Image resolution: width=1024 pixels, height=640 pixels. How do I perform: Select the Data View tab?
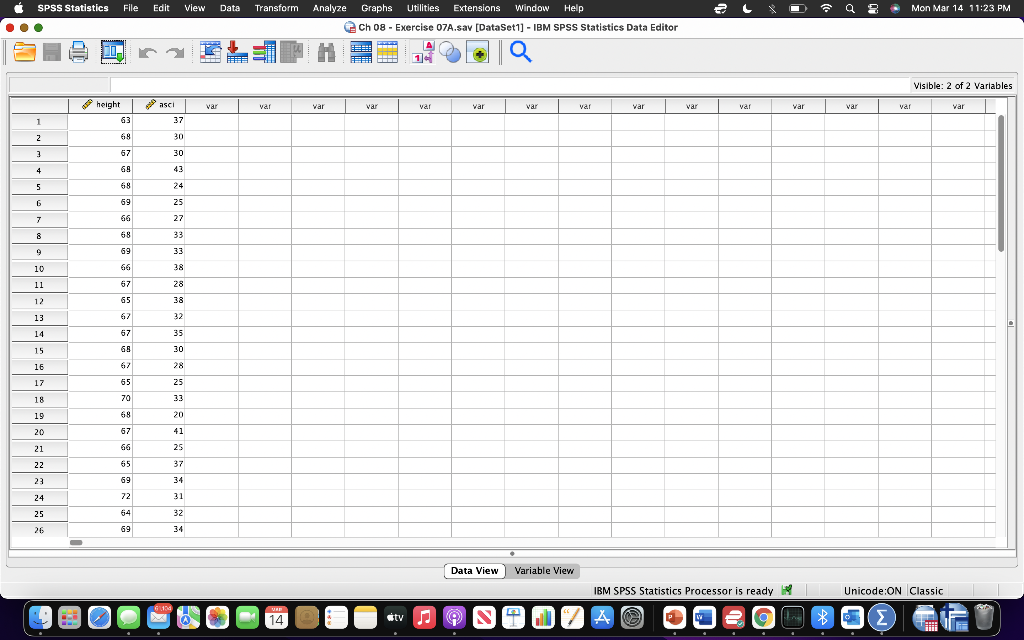(x=474, y=570)
